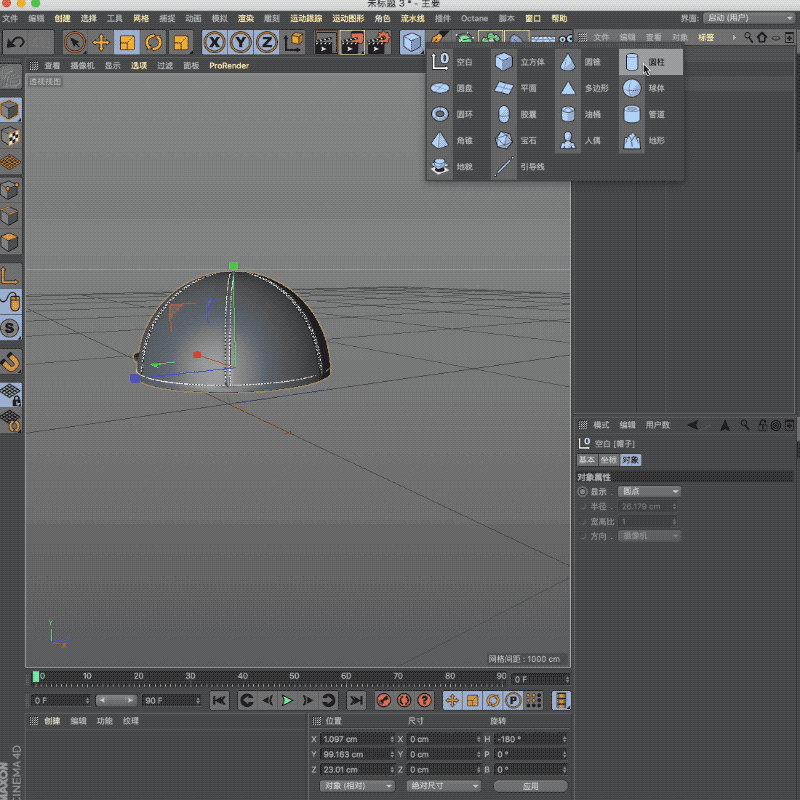
Task: Create a Cube (立方体) object
Action: pyautogui.click(x=519, y=62)
